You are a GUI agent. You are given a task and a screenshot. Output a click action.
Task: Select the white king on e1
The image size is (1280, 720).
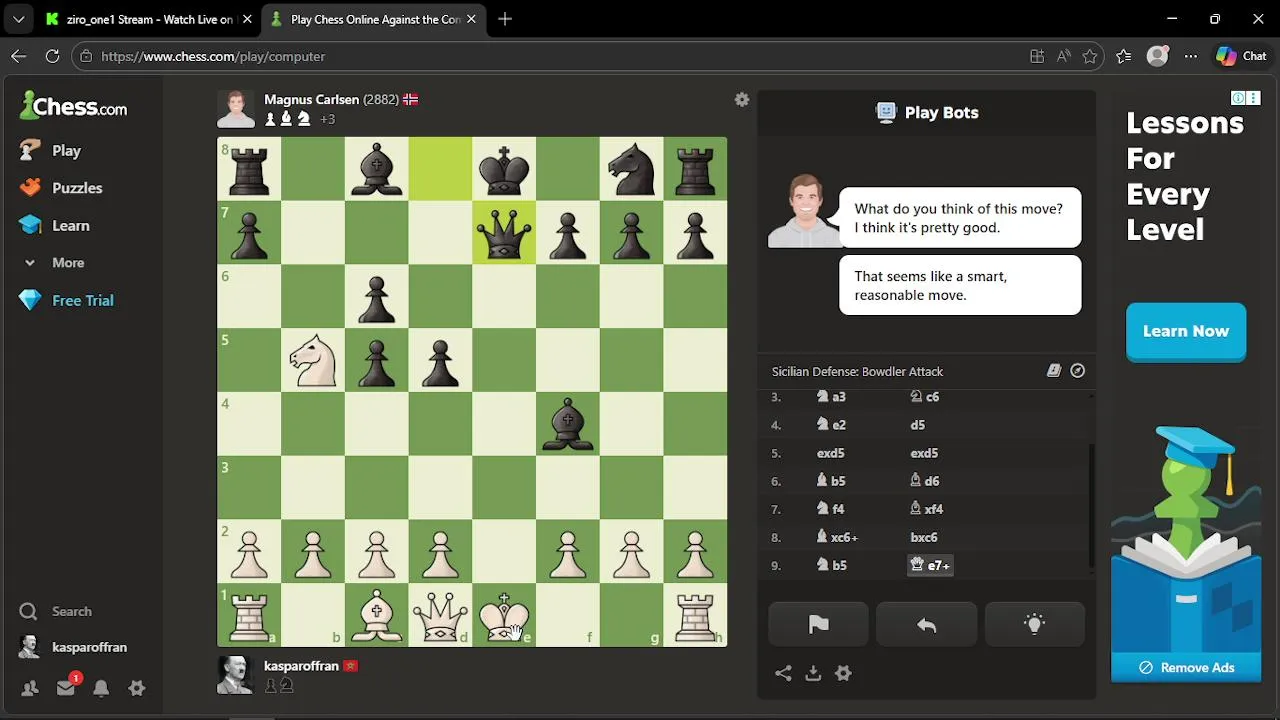504,615
